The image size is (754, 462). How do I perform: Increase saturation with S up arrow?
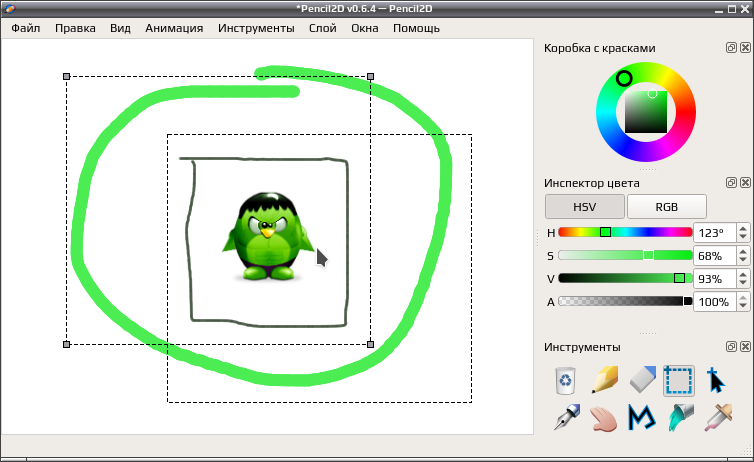[743, 251]
